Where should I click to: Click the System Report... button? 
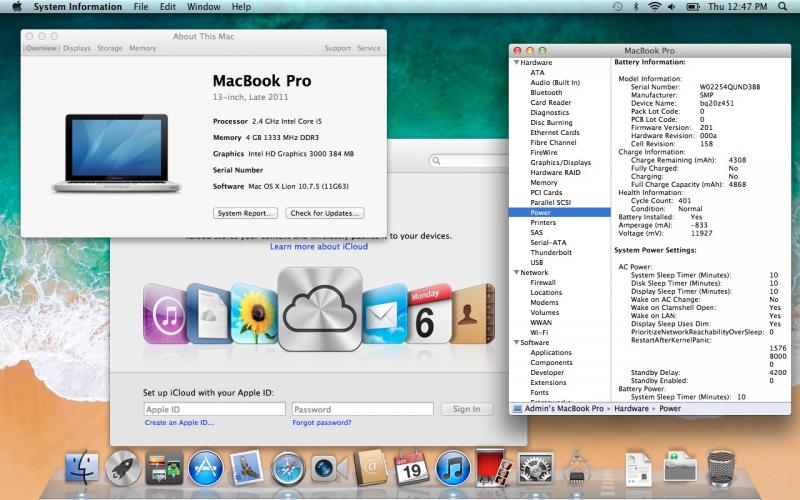[245, 213]
